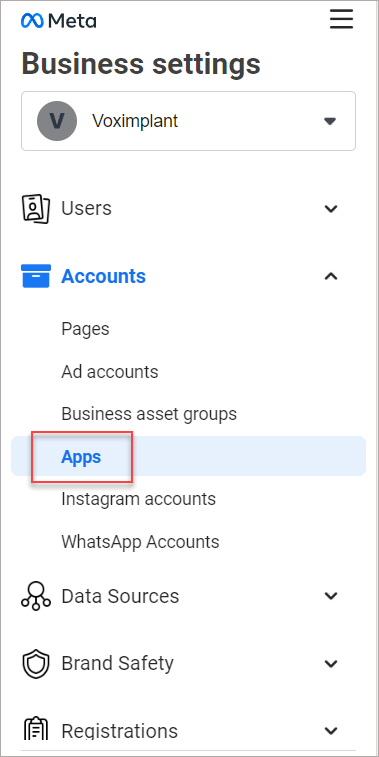Select the highlighted Apps item

tap(188, 456)
